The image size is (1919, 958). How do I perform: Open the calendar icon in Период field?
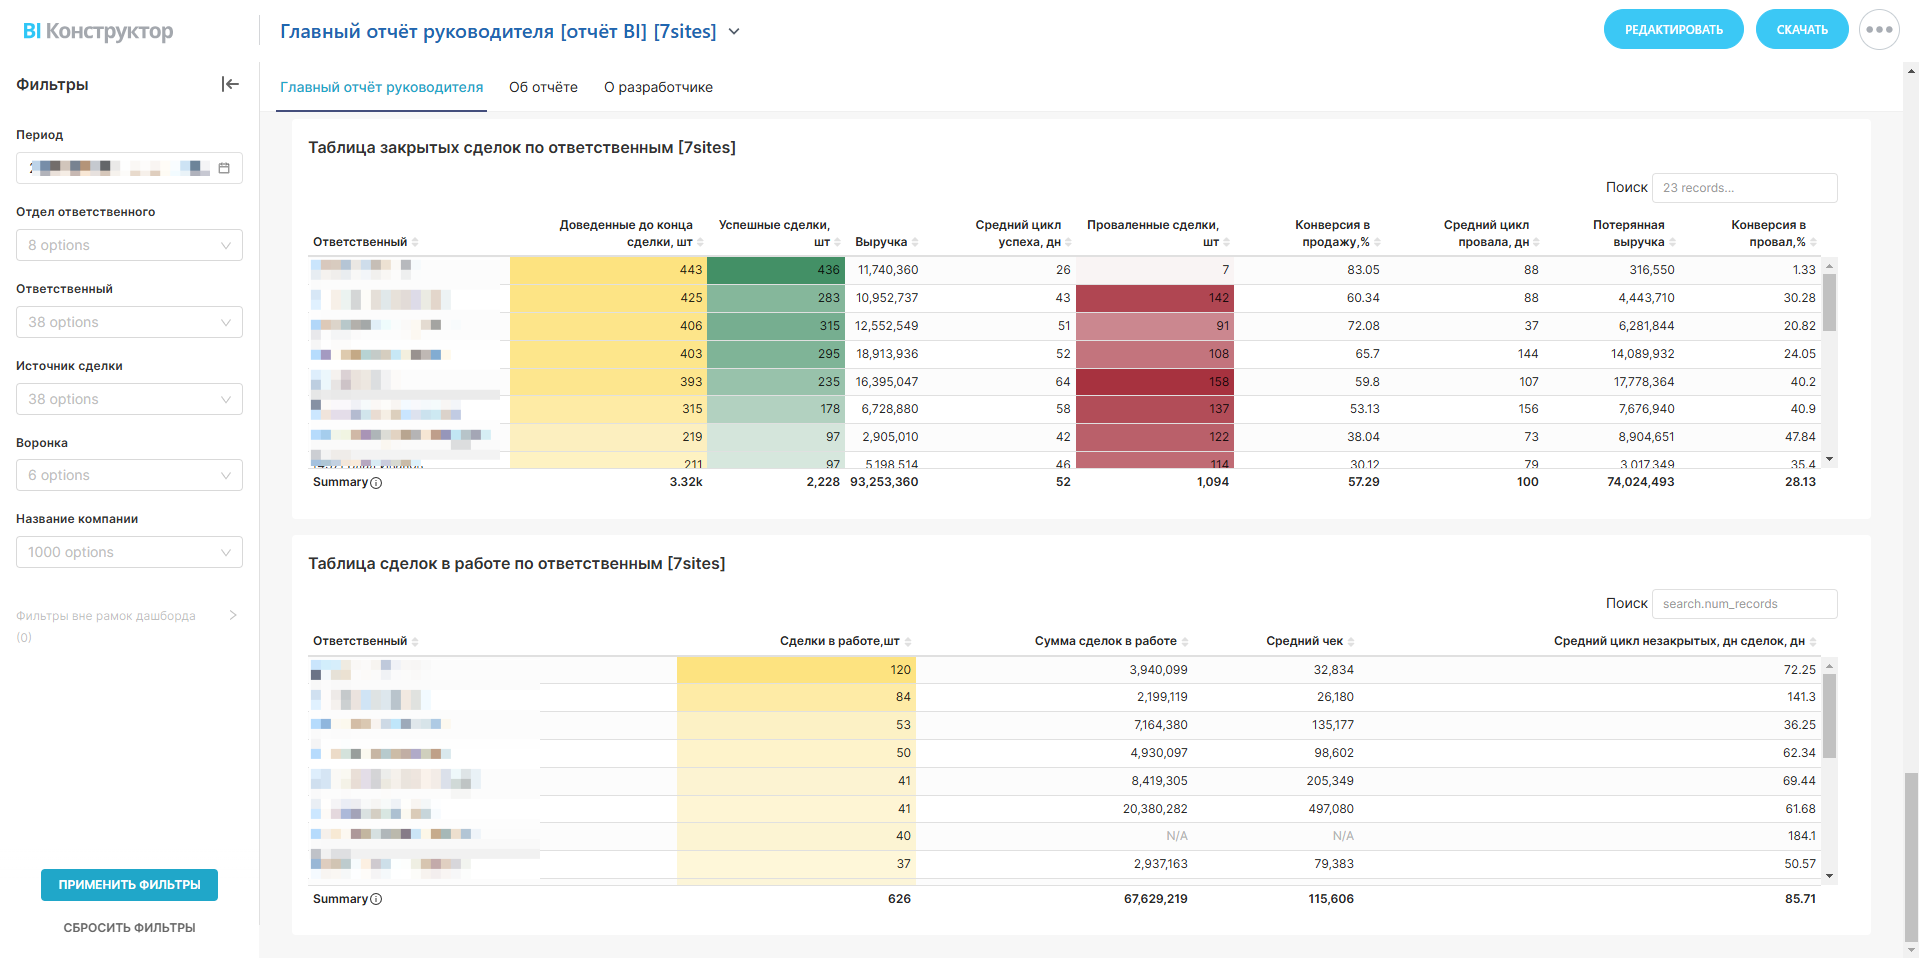(x=224, y=168)
